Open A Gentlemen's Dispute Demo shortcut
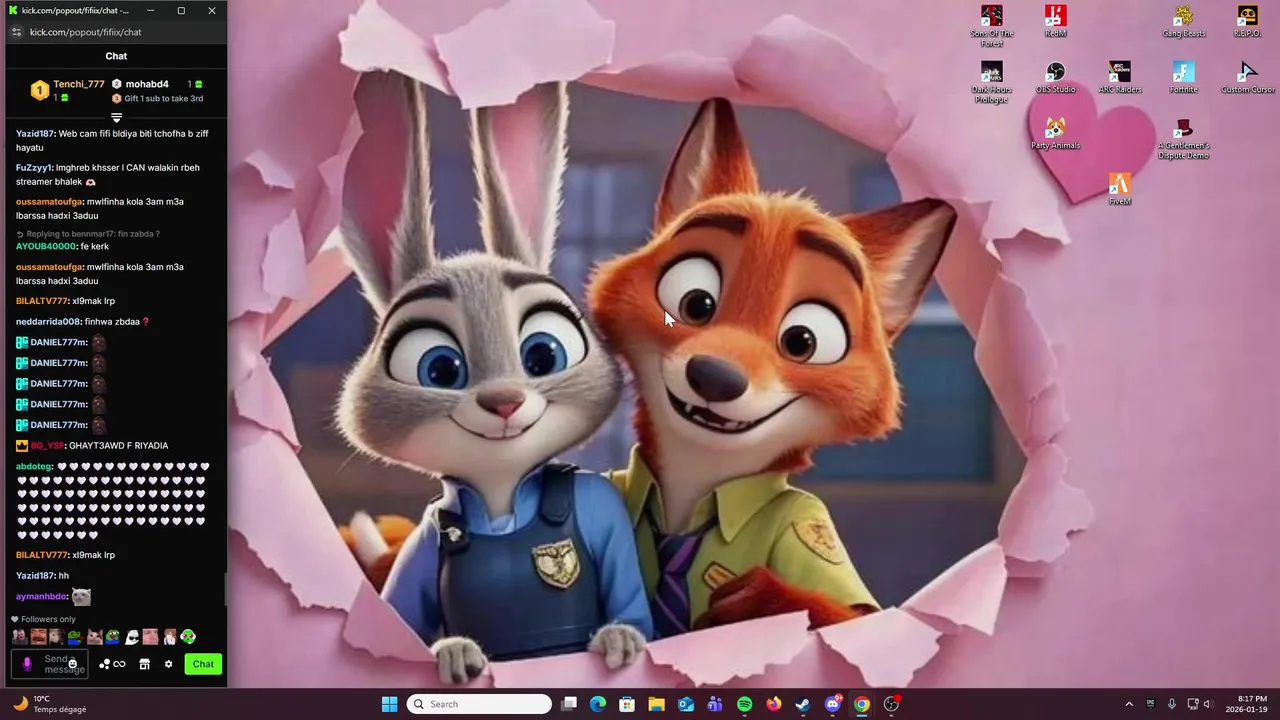This screenshot has height=720, width=1280. click(x=1184, y=138)
